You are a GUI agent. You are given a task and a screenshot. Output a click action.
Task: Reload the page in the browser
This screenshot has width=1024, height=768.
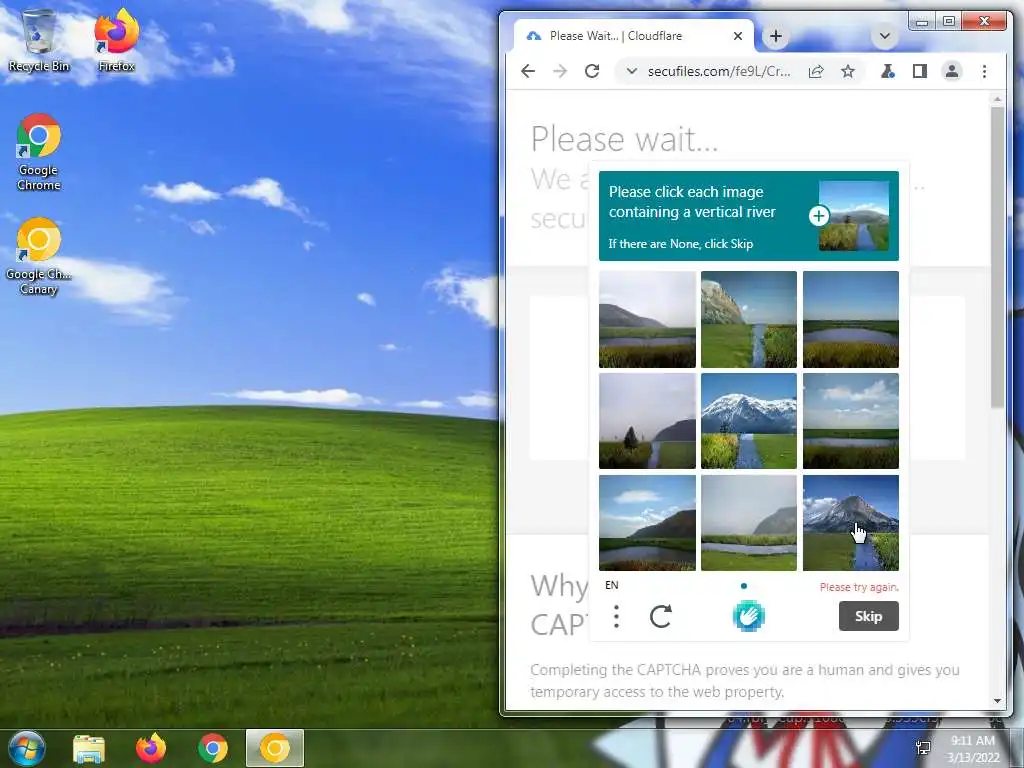pos(592,71)
